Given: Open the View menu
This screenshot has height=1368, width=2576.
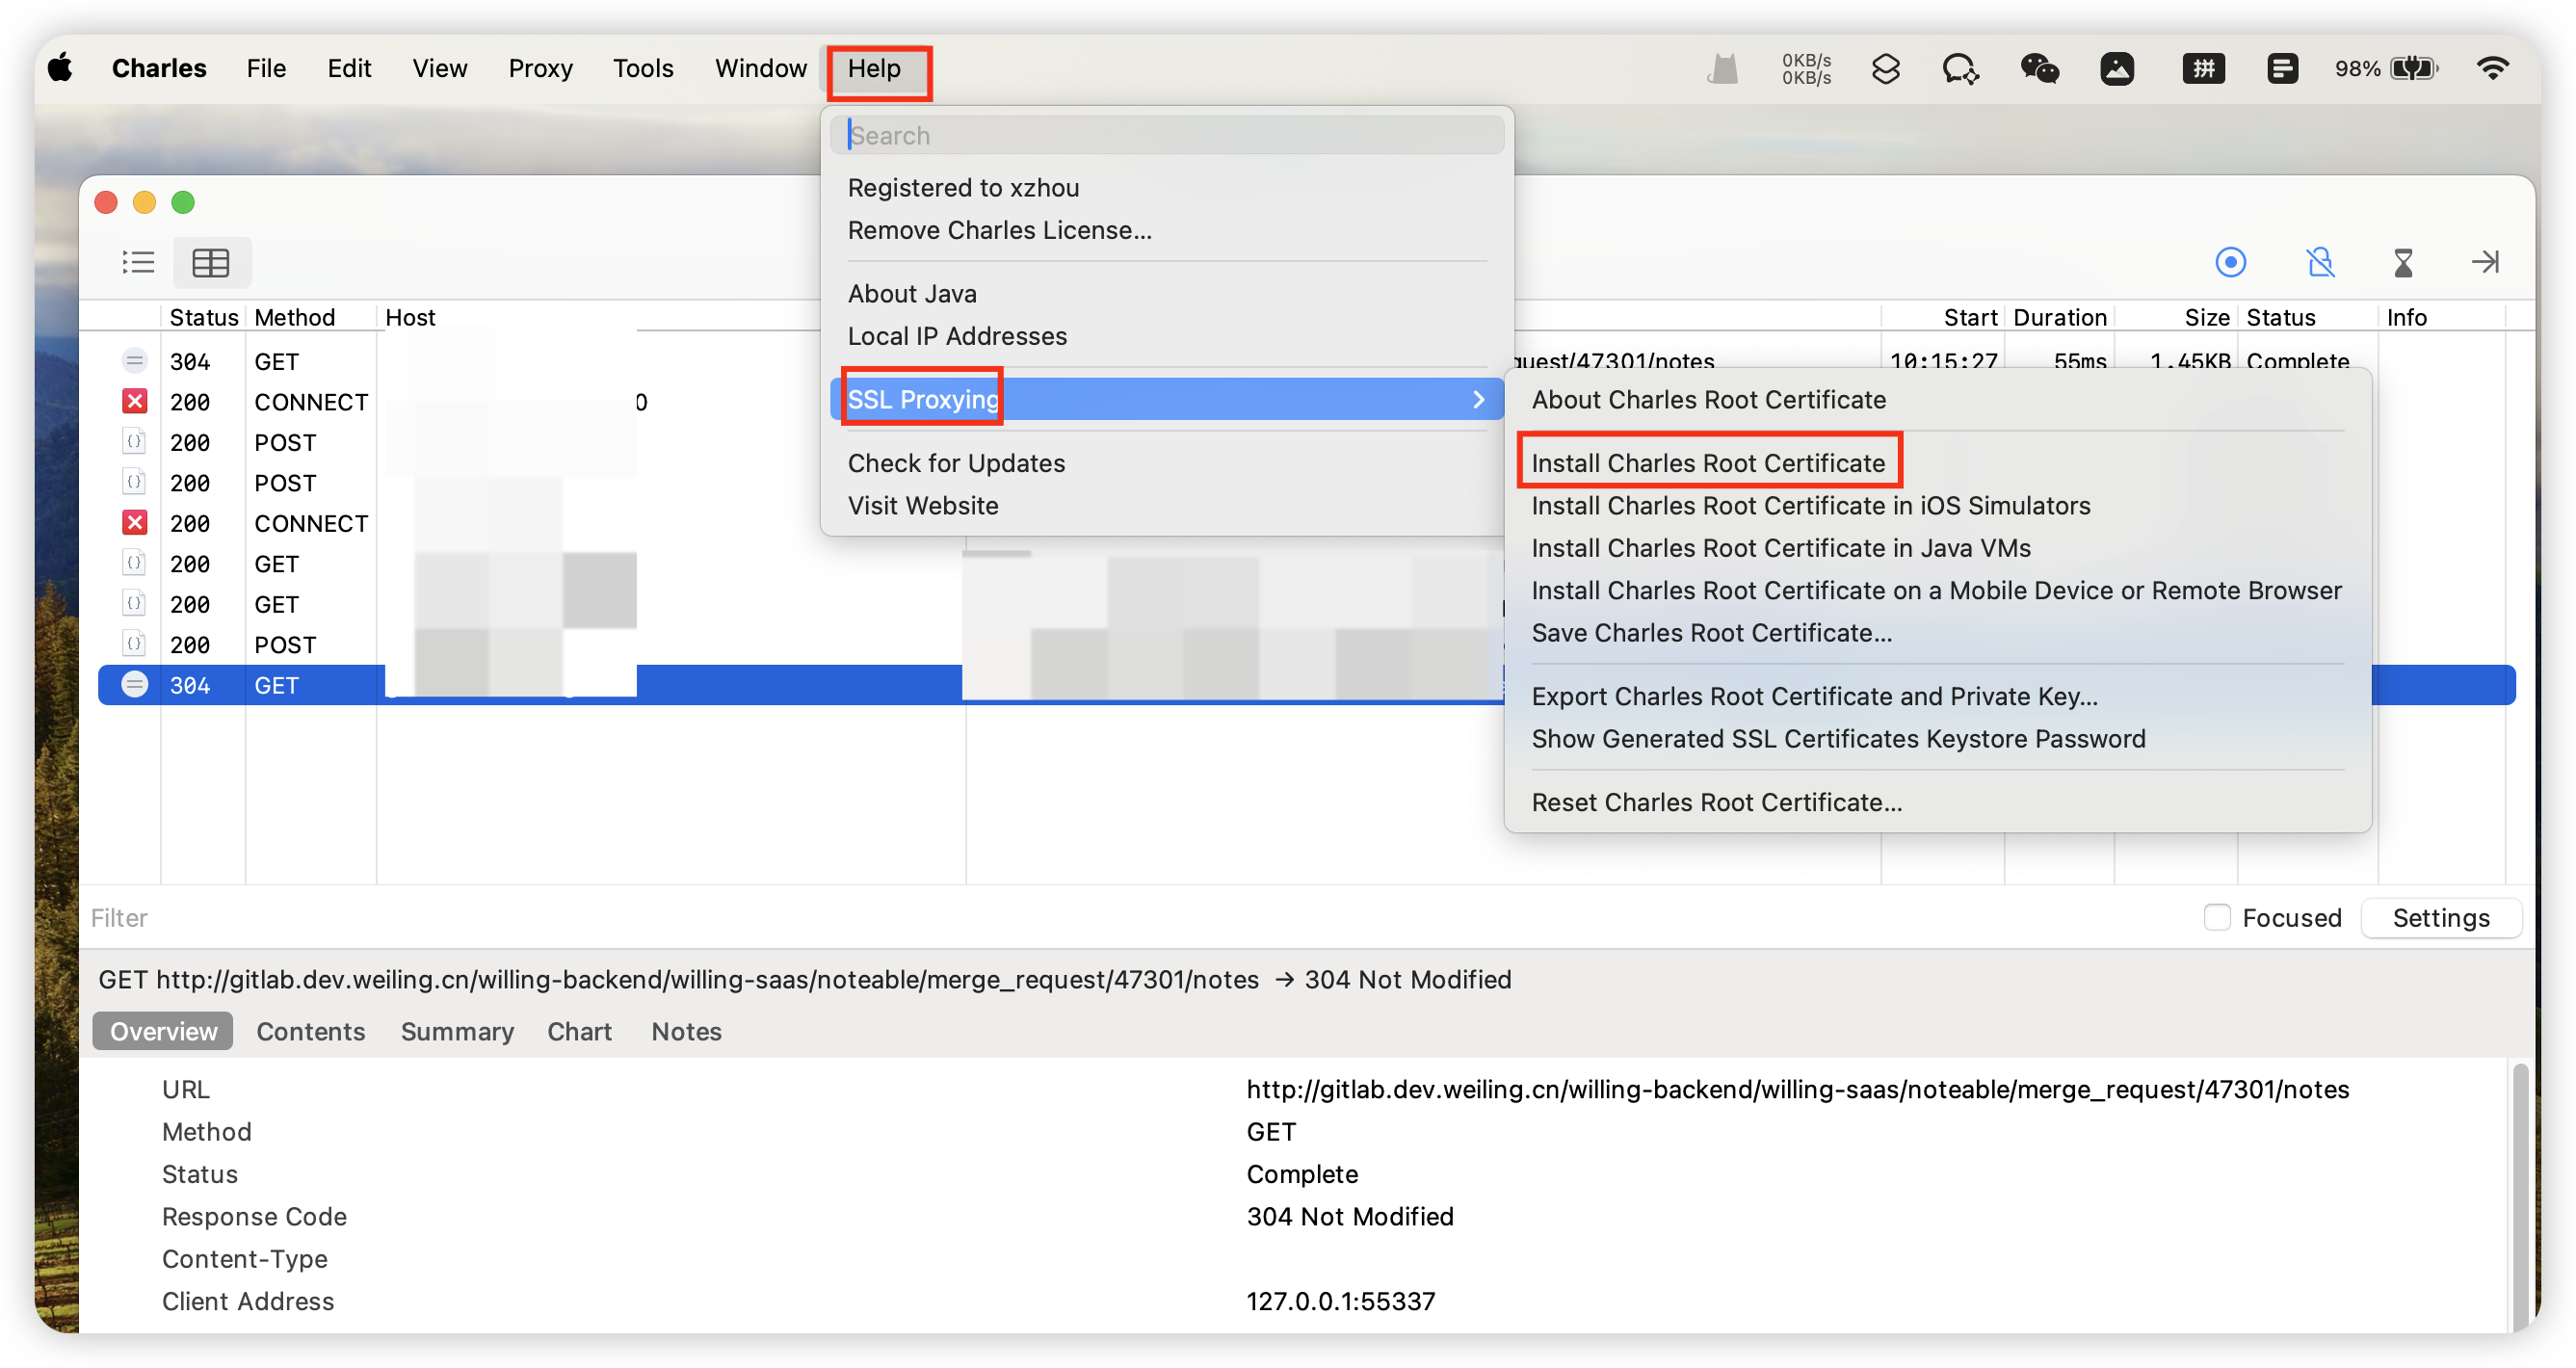Looking at the screenshot, I should pos(439,68).
